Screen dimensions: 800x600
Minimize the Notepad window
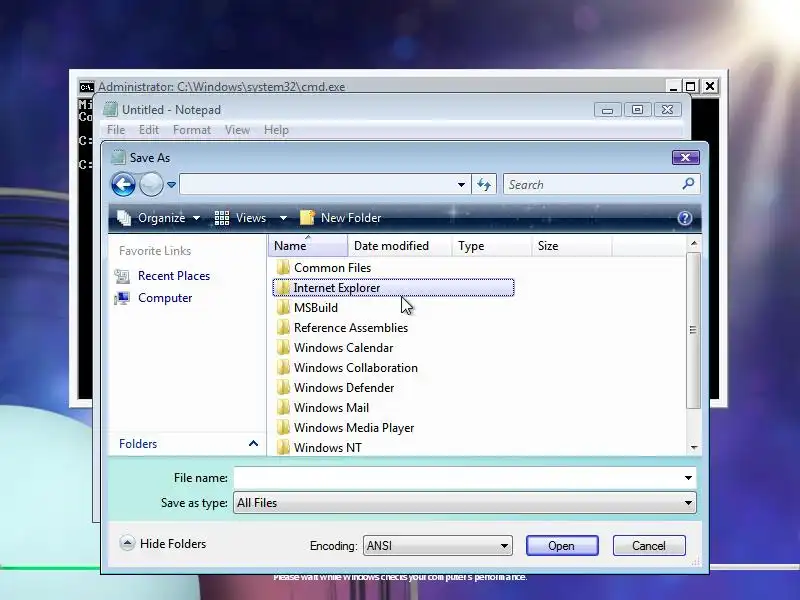pyautogui.click(x=607, y=110)
